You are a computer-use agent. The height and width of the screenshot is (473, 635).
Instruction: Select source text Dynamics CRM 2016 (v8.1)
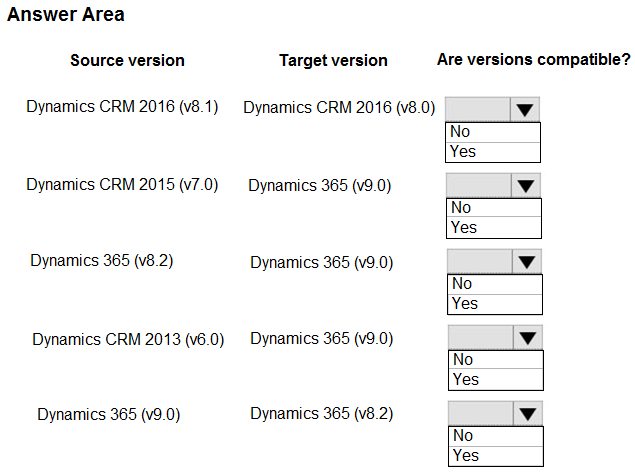122,107
